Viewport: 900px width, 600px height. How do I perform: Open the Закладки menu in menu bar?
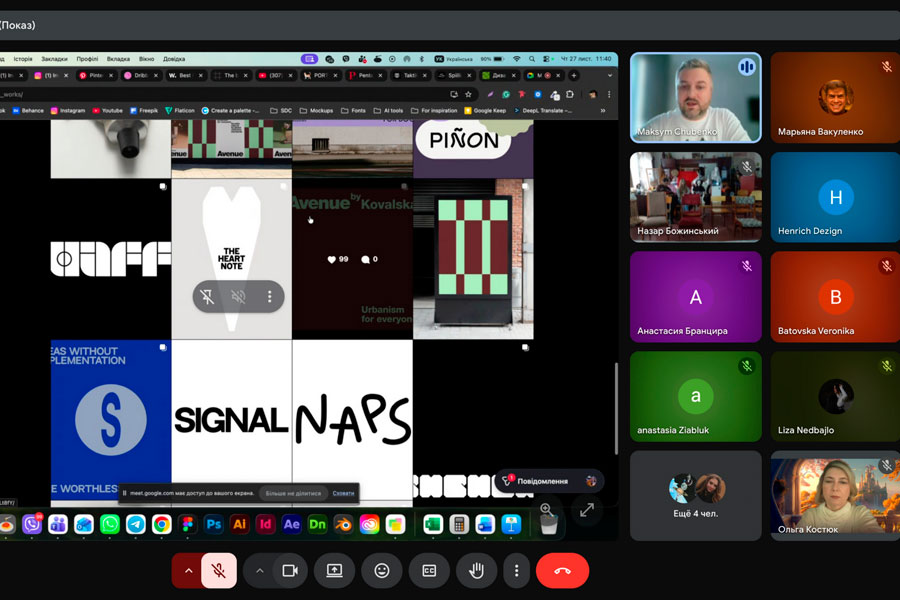(x=55, y=59)
